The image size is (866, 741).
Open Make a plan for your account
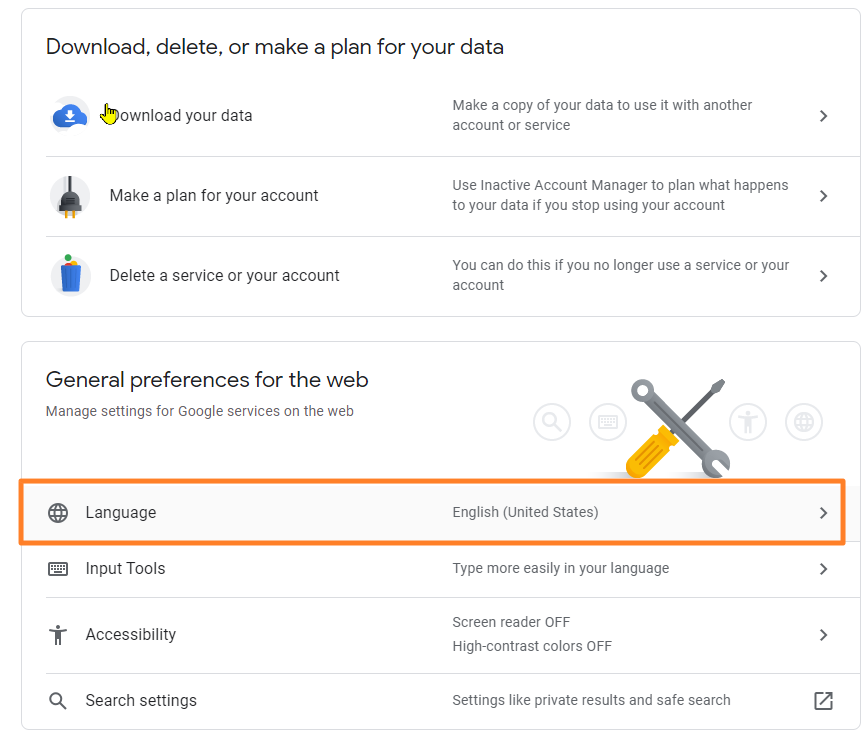[x=214, y=196]
